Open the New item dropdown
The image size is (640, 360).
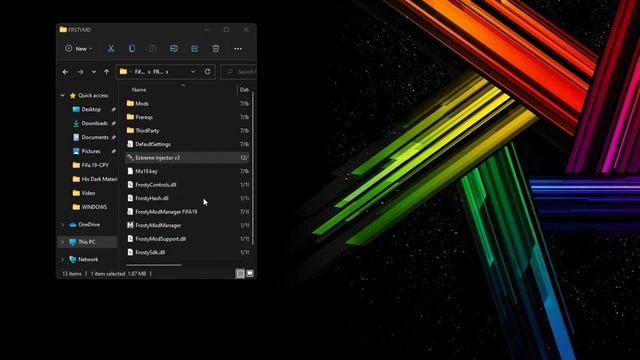coord(78,49)
